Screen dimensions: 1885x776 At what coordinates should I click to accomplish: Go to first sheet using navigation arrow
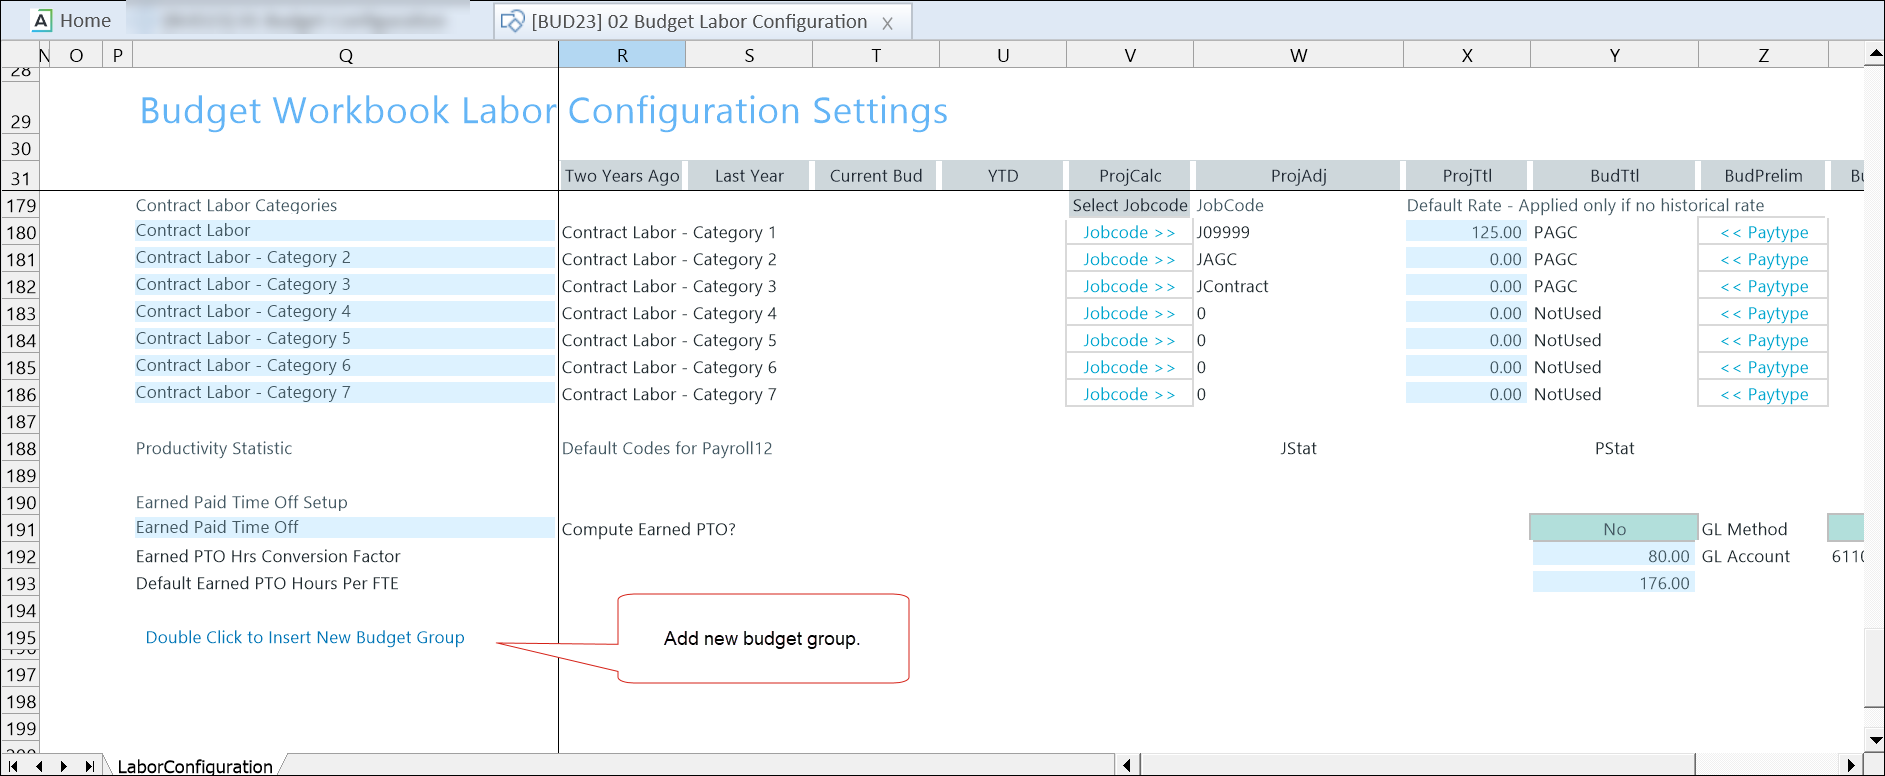point(14,766)
